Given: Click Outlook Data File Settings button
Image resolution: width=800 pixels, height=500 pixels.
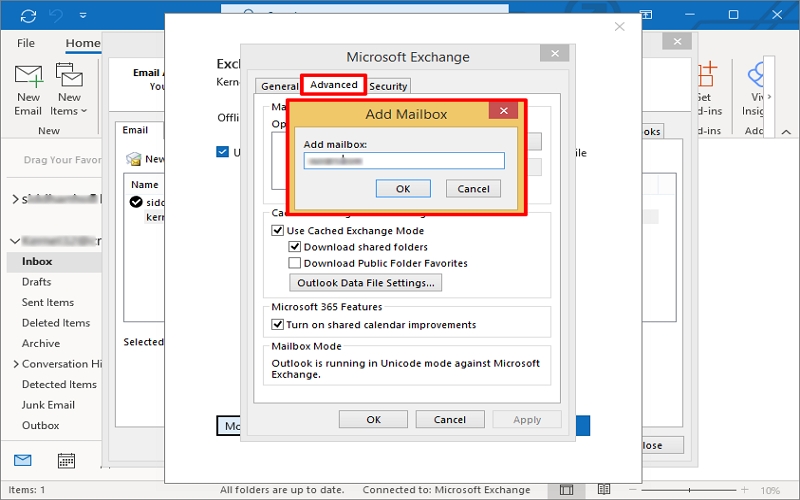Looking at the screenshot, I should [x=366, y=283].
